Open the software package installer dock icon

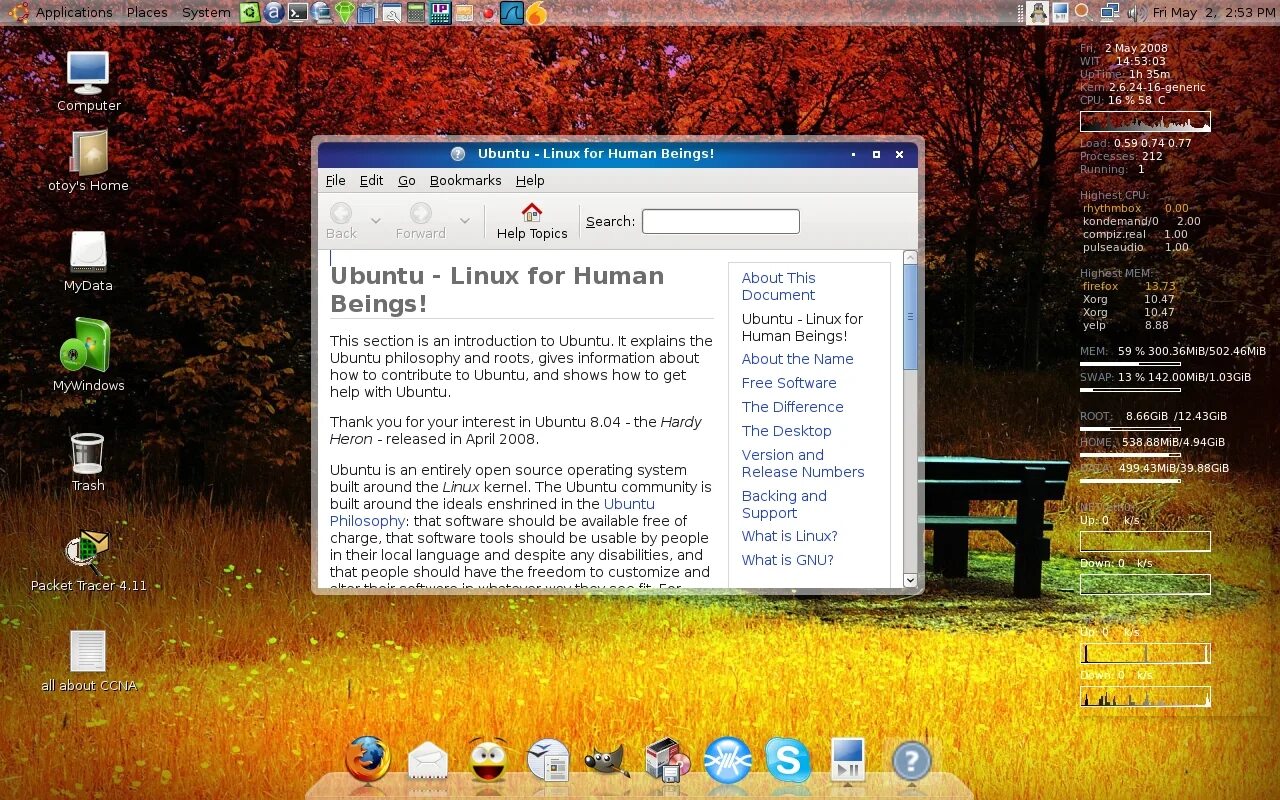(x=667, y=761)
